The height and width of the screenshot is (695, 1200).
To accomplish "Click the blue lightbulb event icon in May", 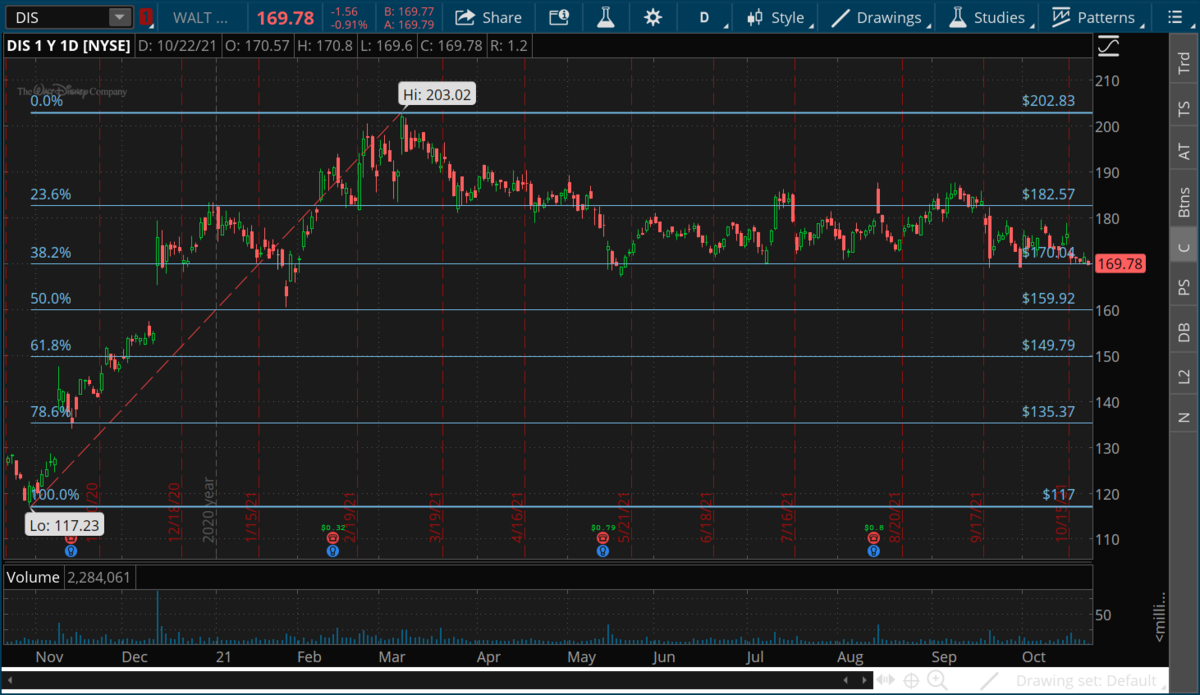I will tap(602, 550).
